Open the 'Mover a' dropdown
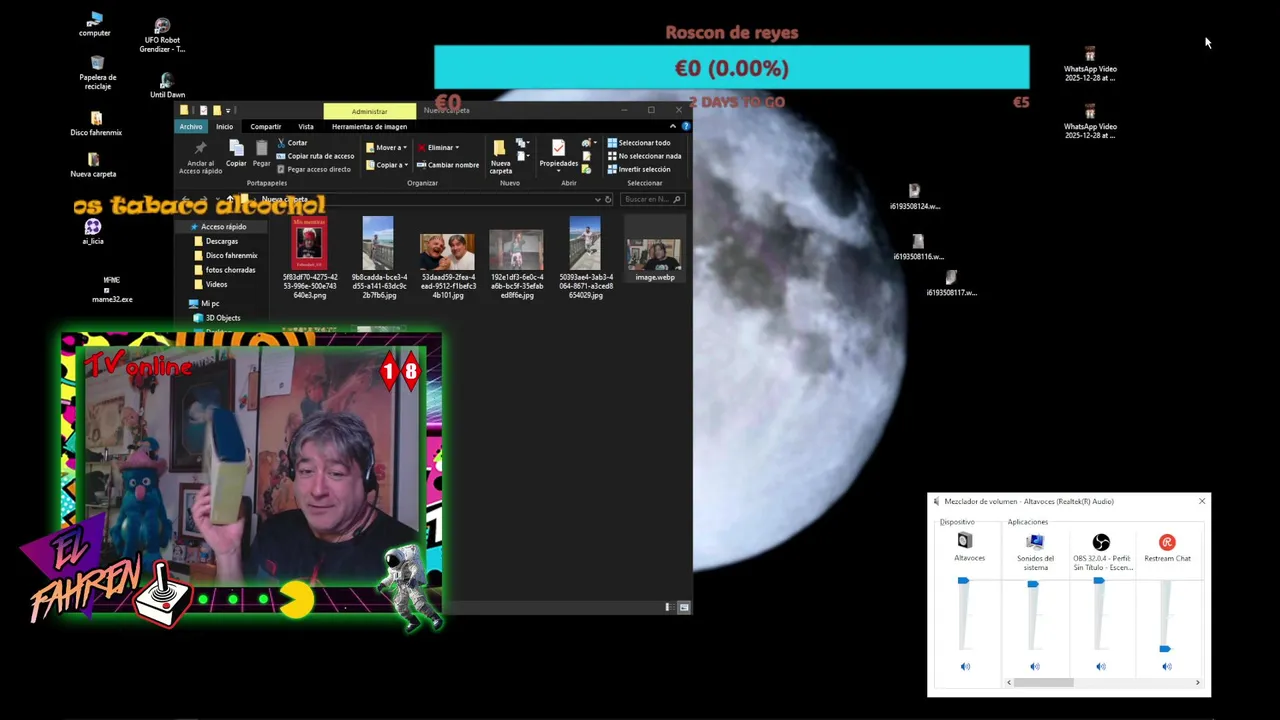Viewport: 1280px width, 720px height. point(386,148)
